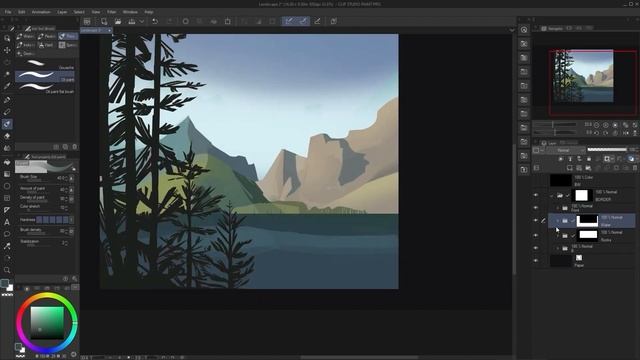Collapse the BORDER folder in layer list
This screenshot has width=640, height=360.
click(552, 196)
